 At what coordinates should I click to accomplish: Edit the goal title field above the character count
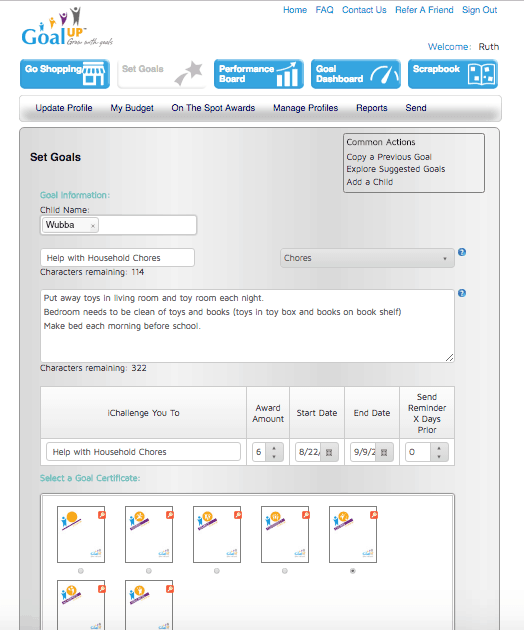point(117,258)
